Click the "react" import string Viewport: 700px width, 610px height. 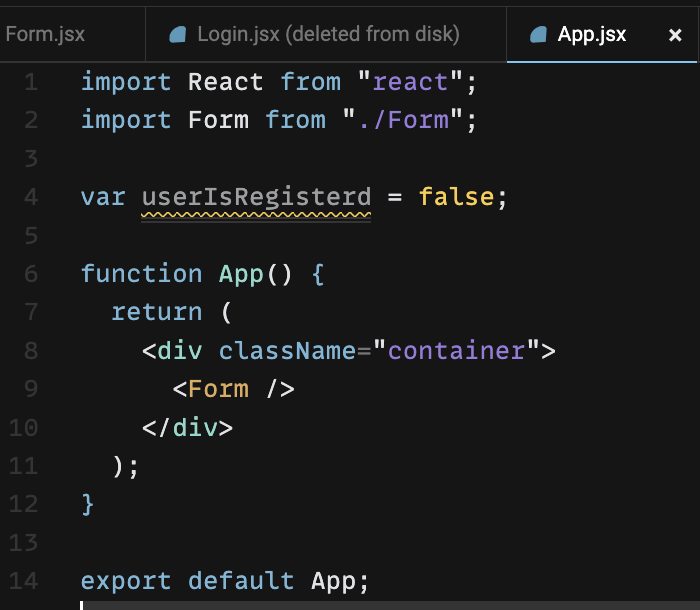point(410,82)
